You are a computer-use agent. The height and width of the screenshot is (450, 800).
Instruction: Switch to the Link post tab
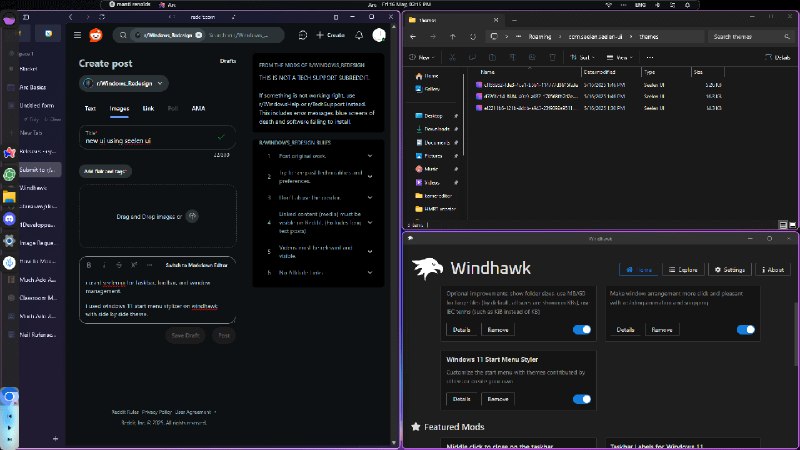point(148,109)
